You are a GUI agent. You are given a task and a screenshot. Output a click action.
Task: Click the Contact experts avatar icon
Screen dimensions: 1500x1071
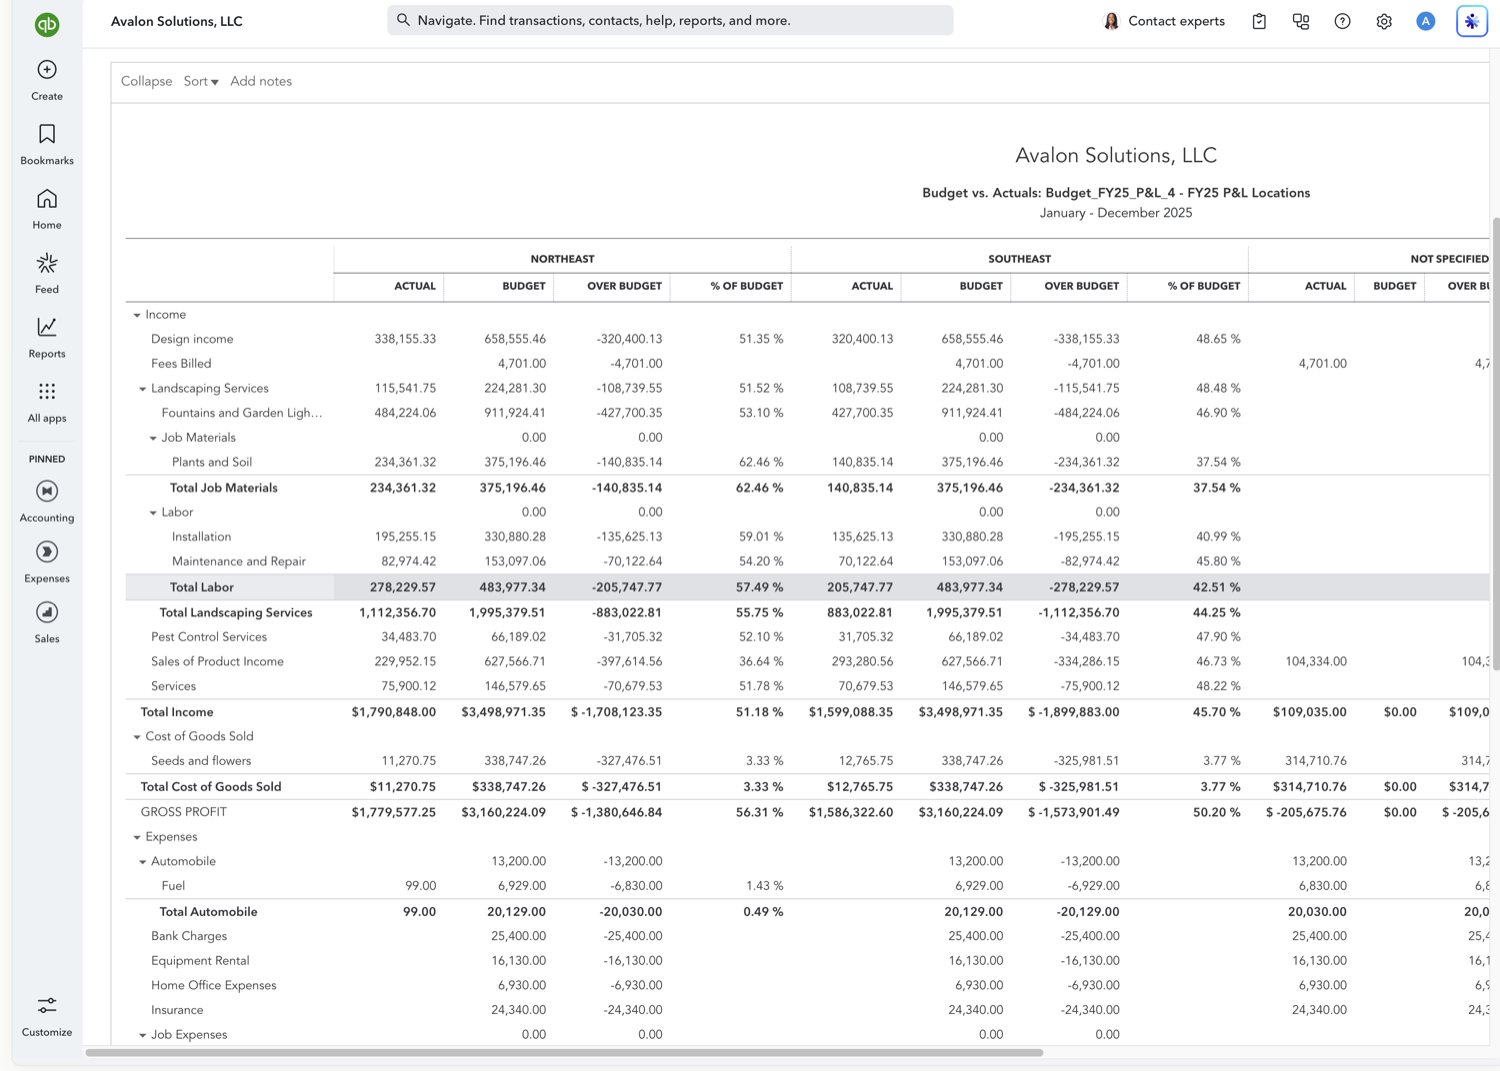[1111, 21]
